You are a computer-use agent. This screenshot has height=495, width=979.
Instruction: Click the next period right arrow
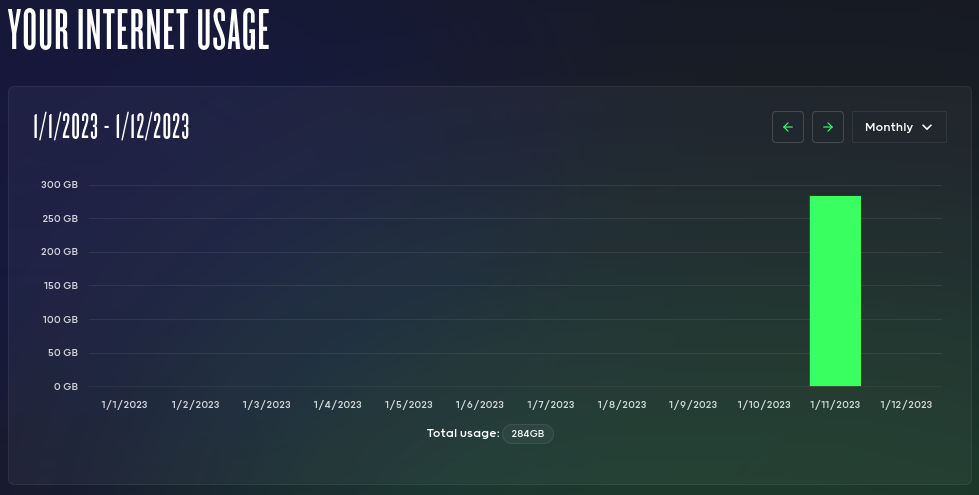click(828, 127)
